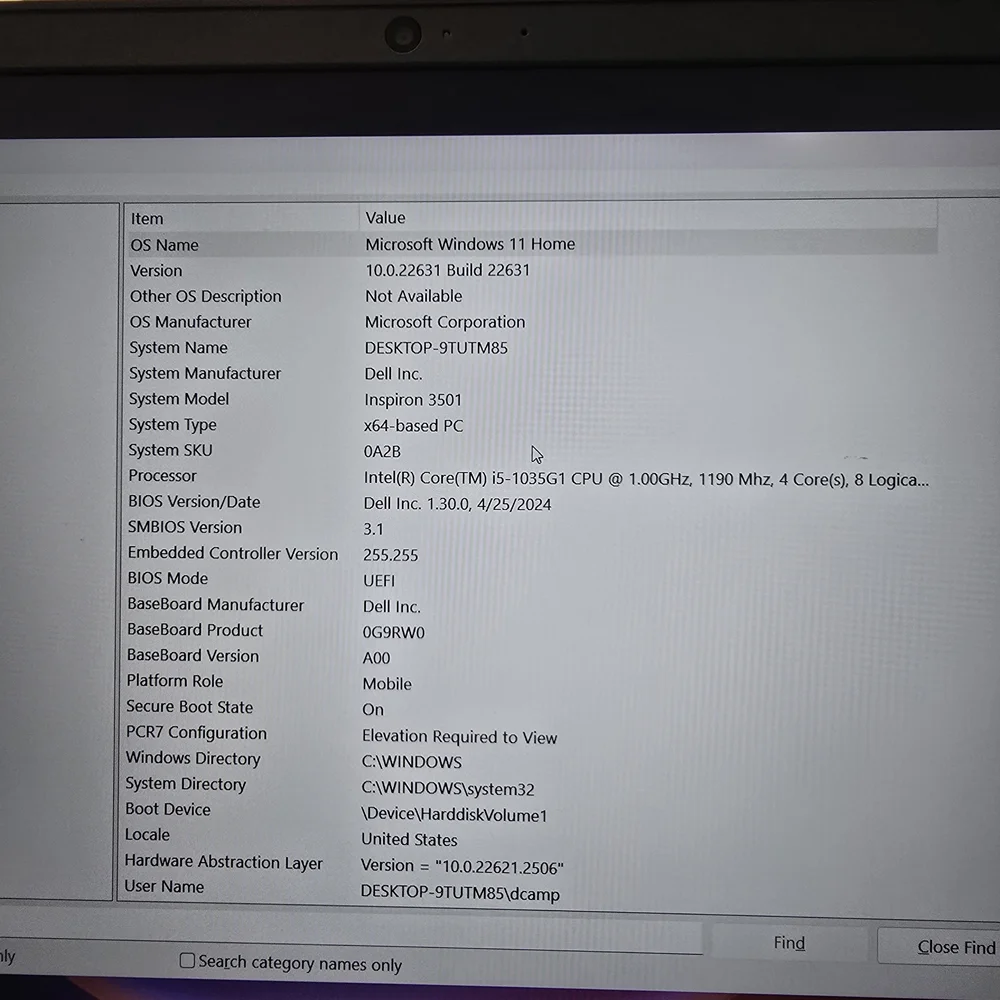Screen dimensions: 1000x1000
Task: Select the OS Manufacturer row label
Action: tap(190, 321)
